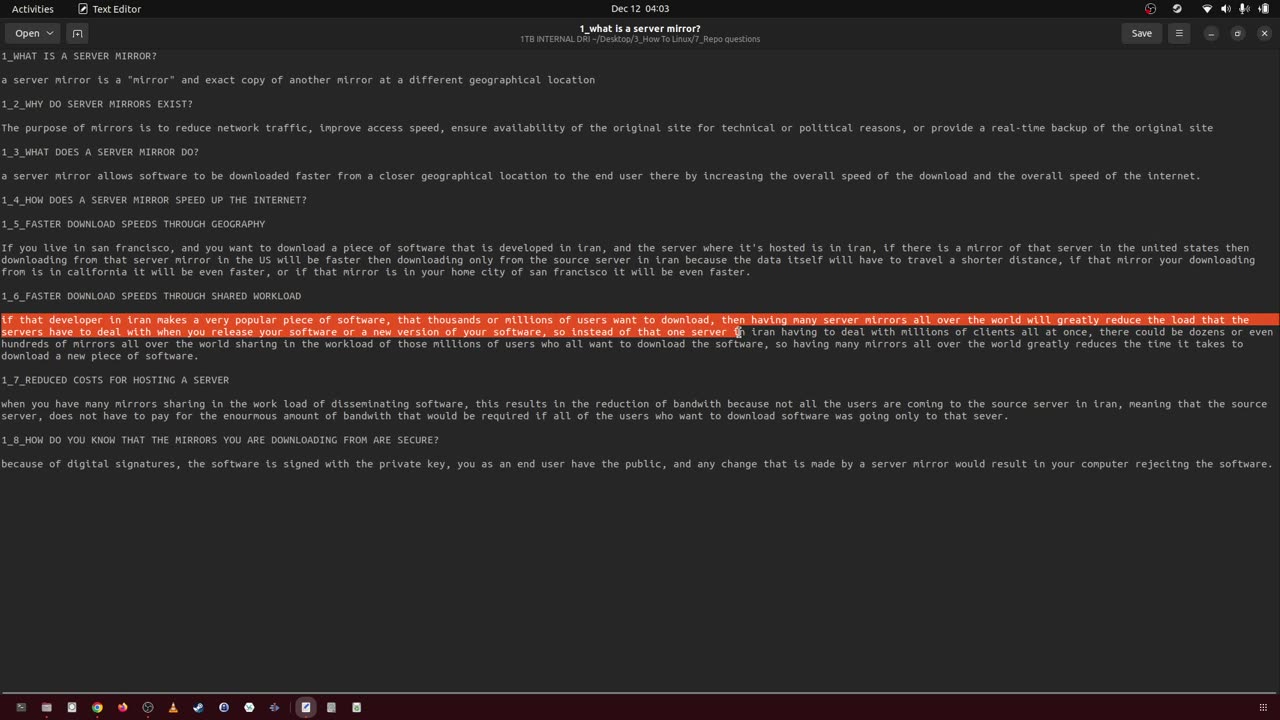
Task: Click line 'a server mirror allows software'
Action: pos(601,176)
